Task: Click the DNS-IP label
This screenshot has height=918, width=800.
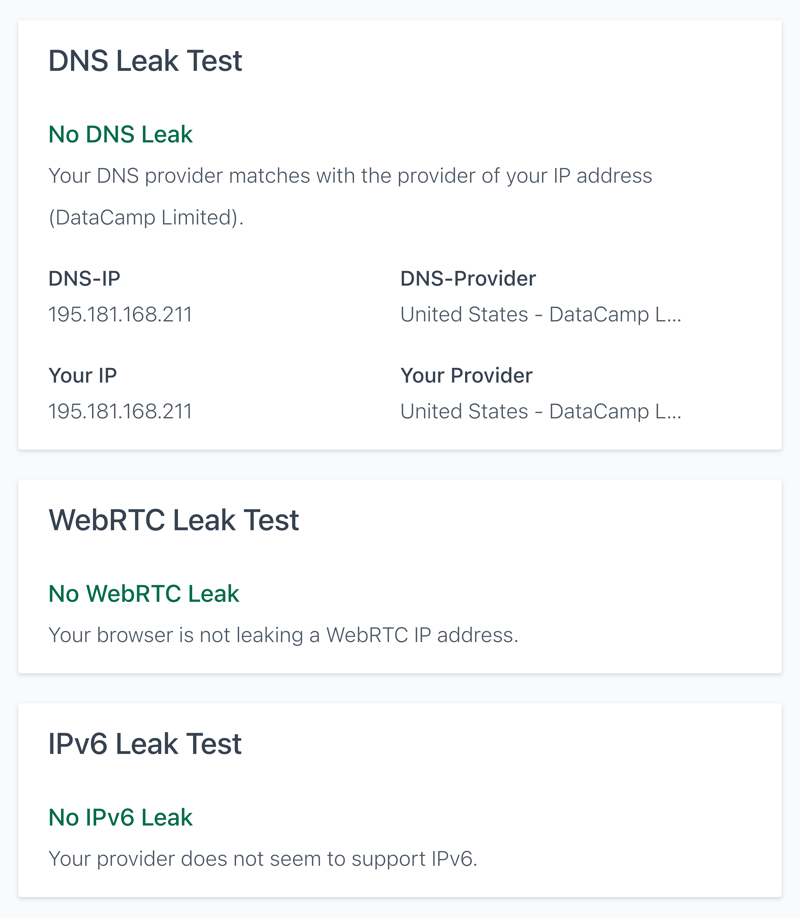Action: tap(84, 279)
